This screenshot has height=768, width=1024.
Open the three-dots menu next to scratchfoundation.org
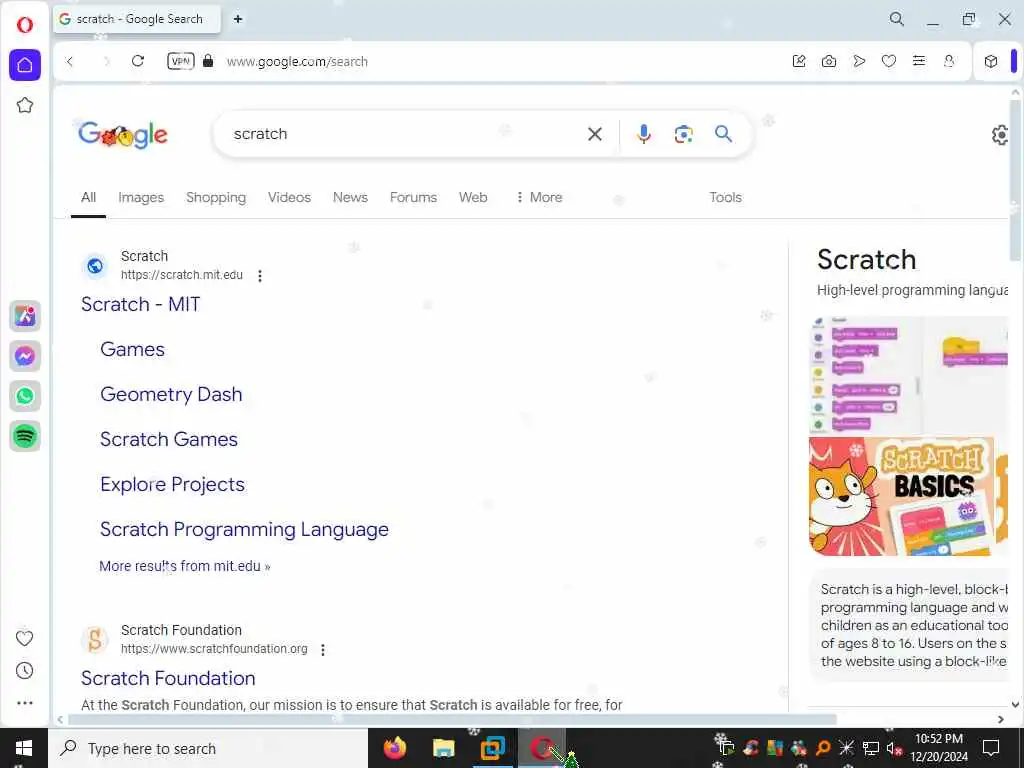323,650
